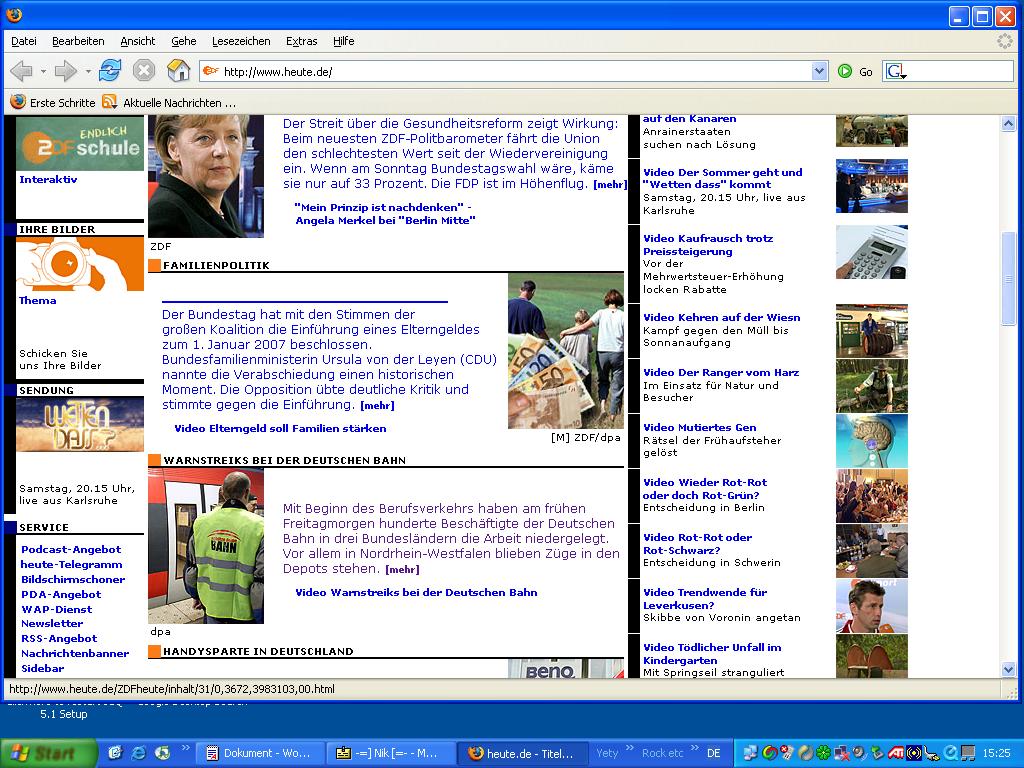Click mehr link in the Elterngeld article

pyautogui.click(x=377, y=406)
